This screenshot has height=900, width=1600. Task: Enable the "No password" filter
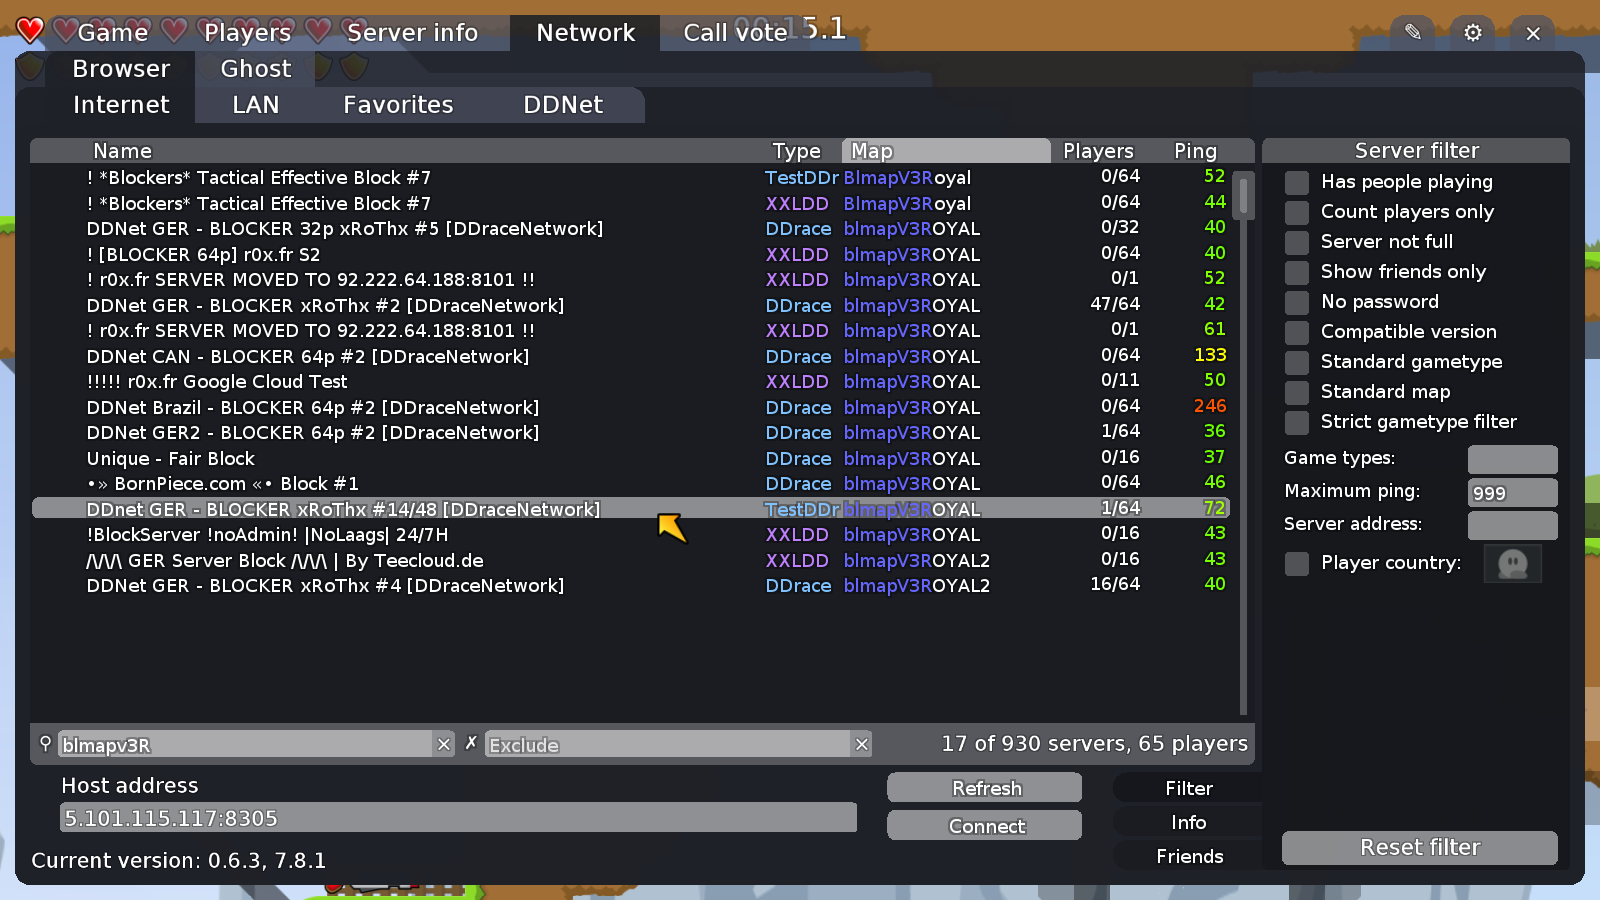tap(1296, 302)
